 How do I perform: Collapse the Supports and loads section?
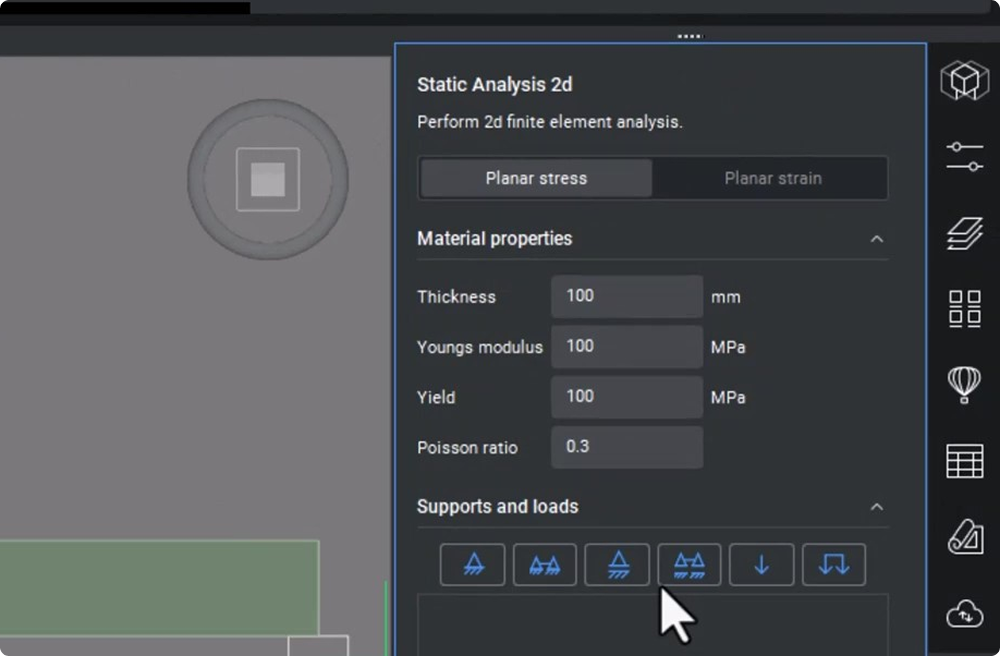pyautogui.click(x=877, y=507)
